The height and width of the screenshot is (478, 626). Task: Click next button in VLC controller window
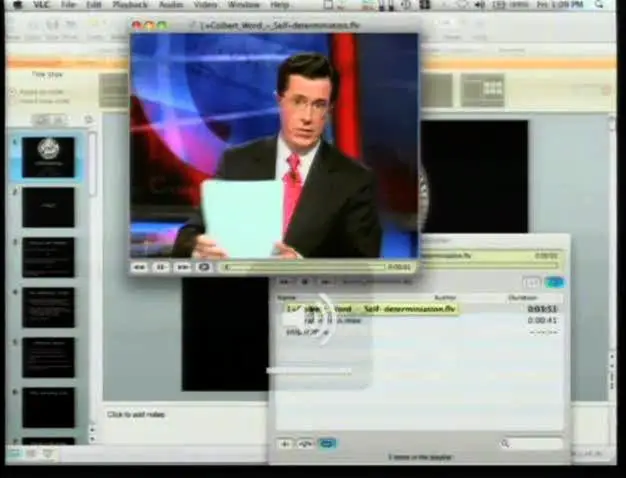coord(325,282)
